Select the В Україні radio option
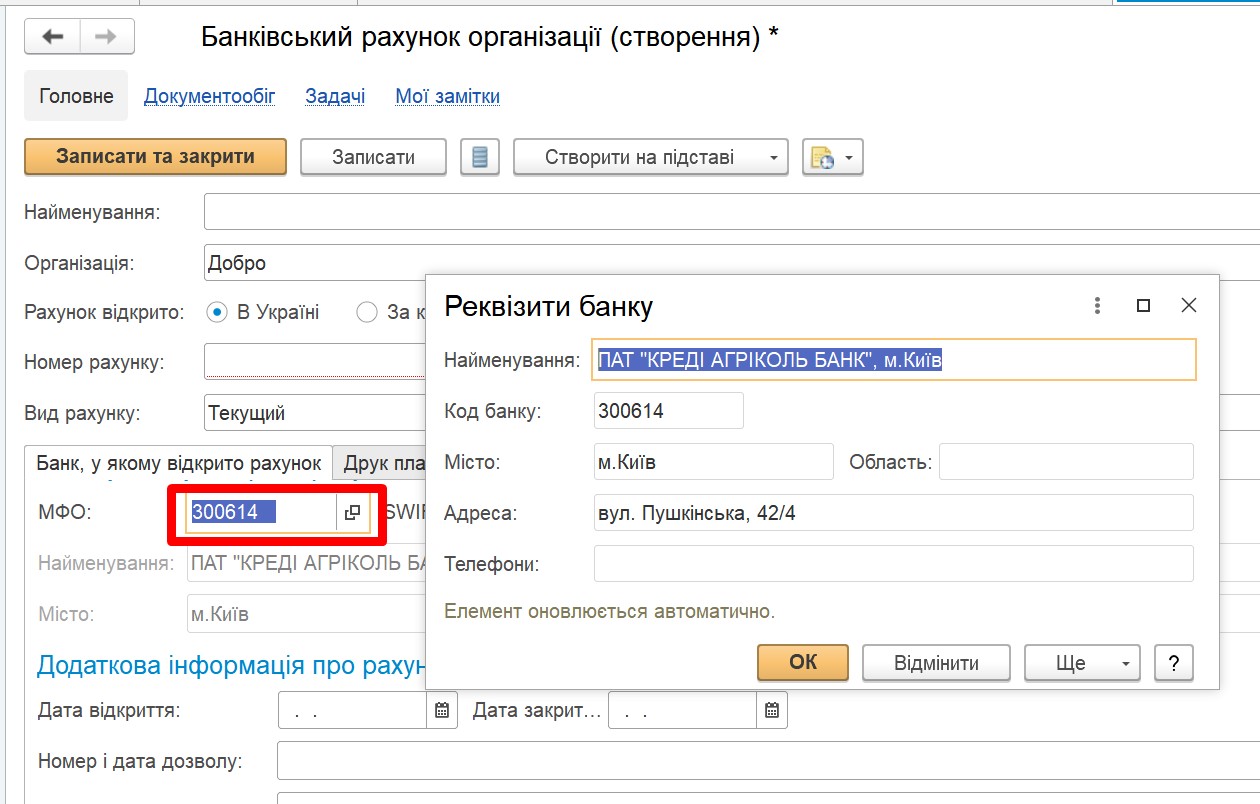Image resolution: width=1260 pixels, height=804 pixels. point(217,312)
